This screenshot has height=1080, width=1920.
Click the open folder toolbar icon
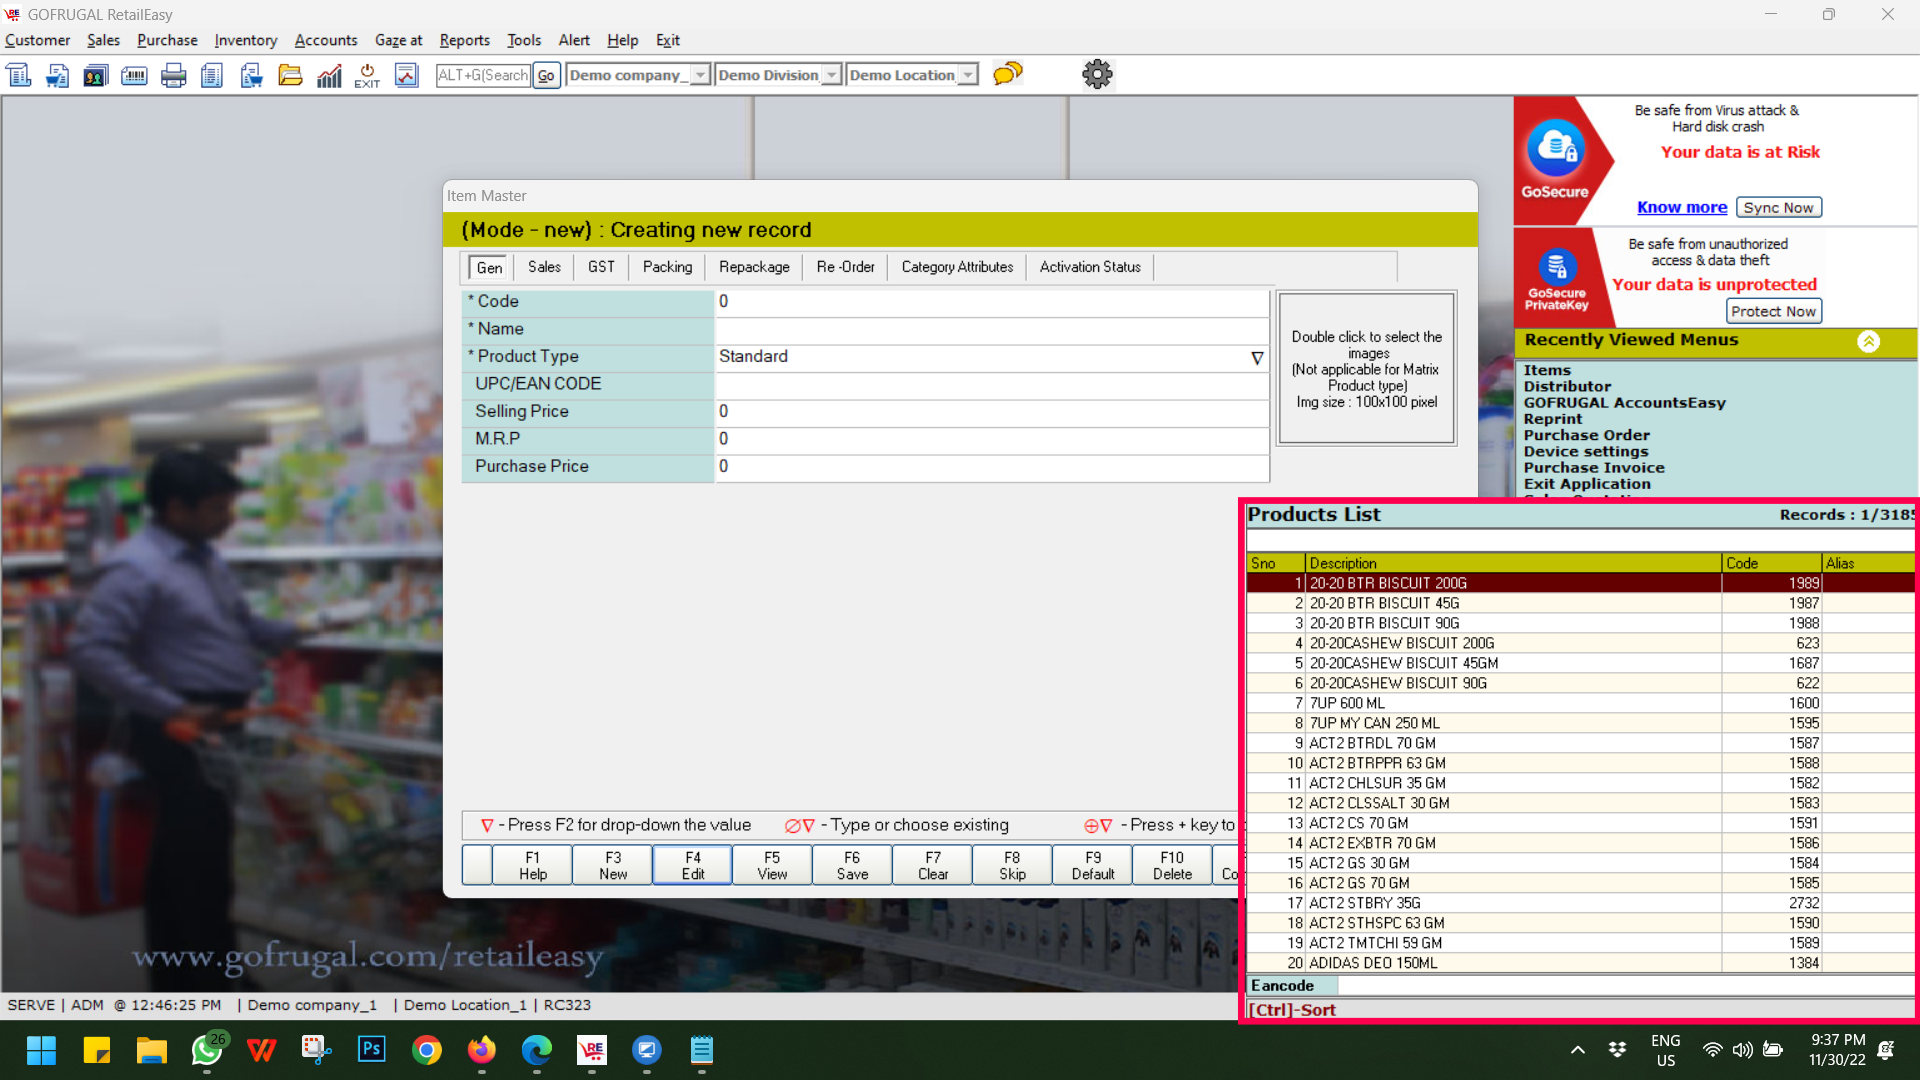(290, 75)
